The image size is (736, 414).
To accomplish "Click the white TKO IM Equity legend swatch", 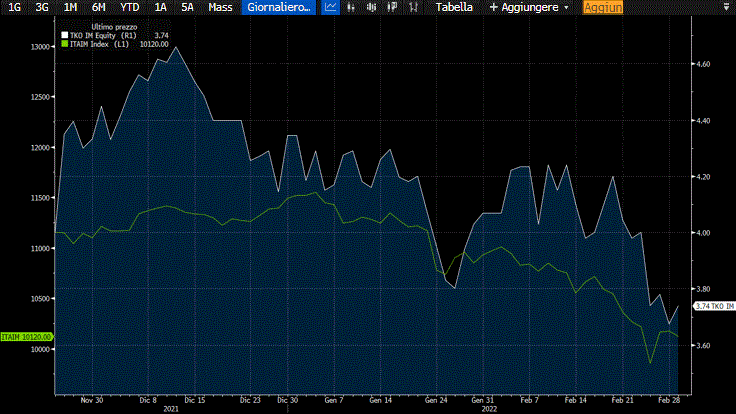I will 65,35.
